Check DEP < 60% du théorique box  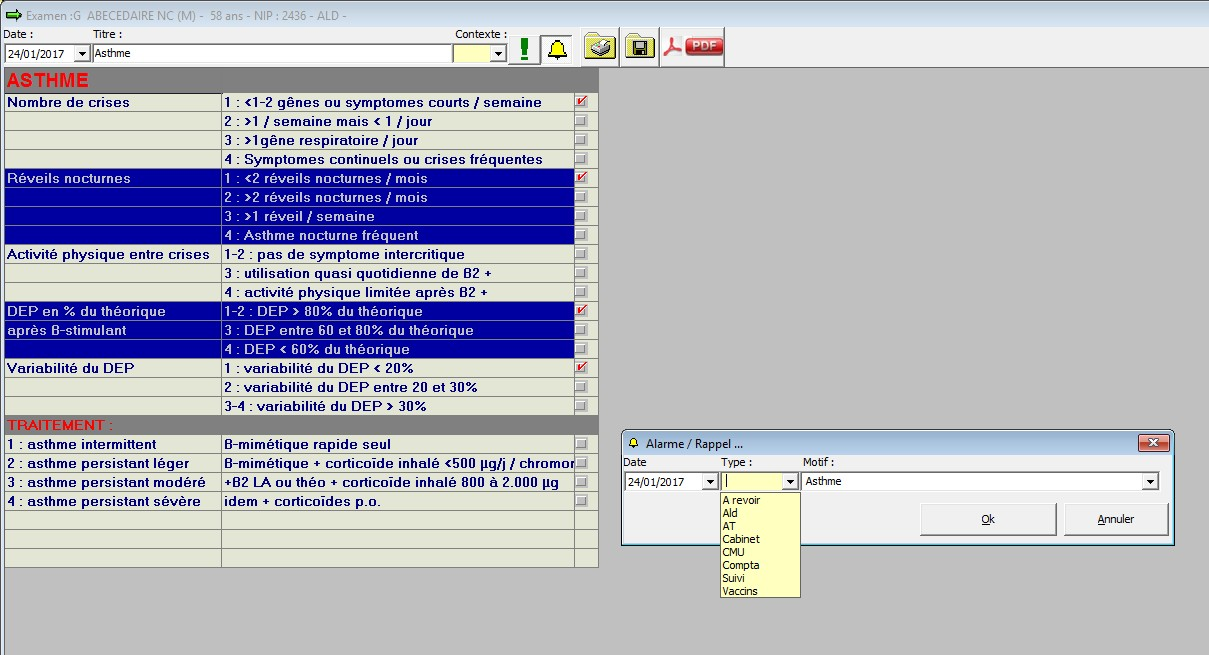[581, 349]
